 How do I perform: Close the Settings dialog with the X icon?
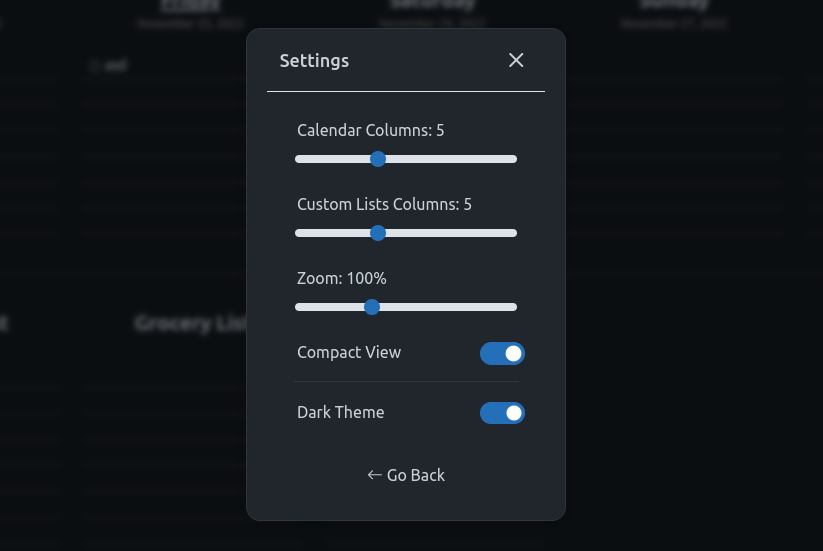516,60
